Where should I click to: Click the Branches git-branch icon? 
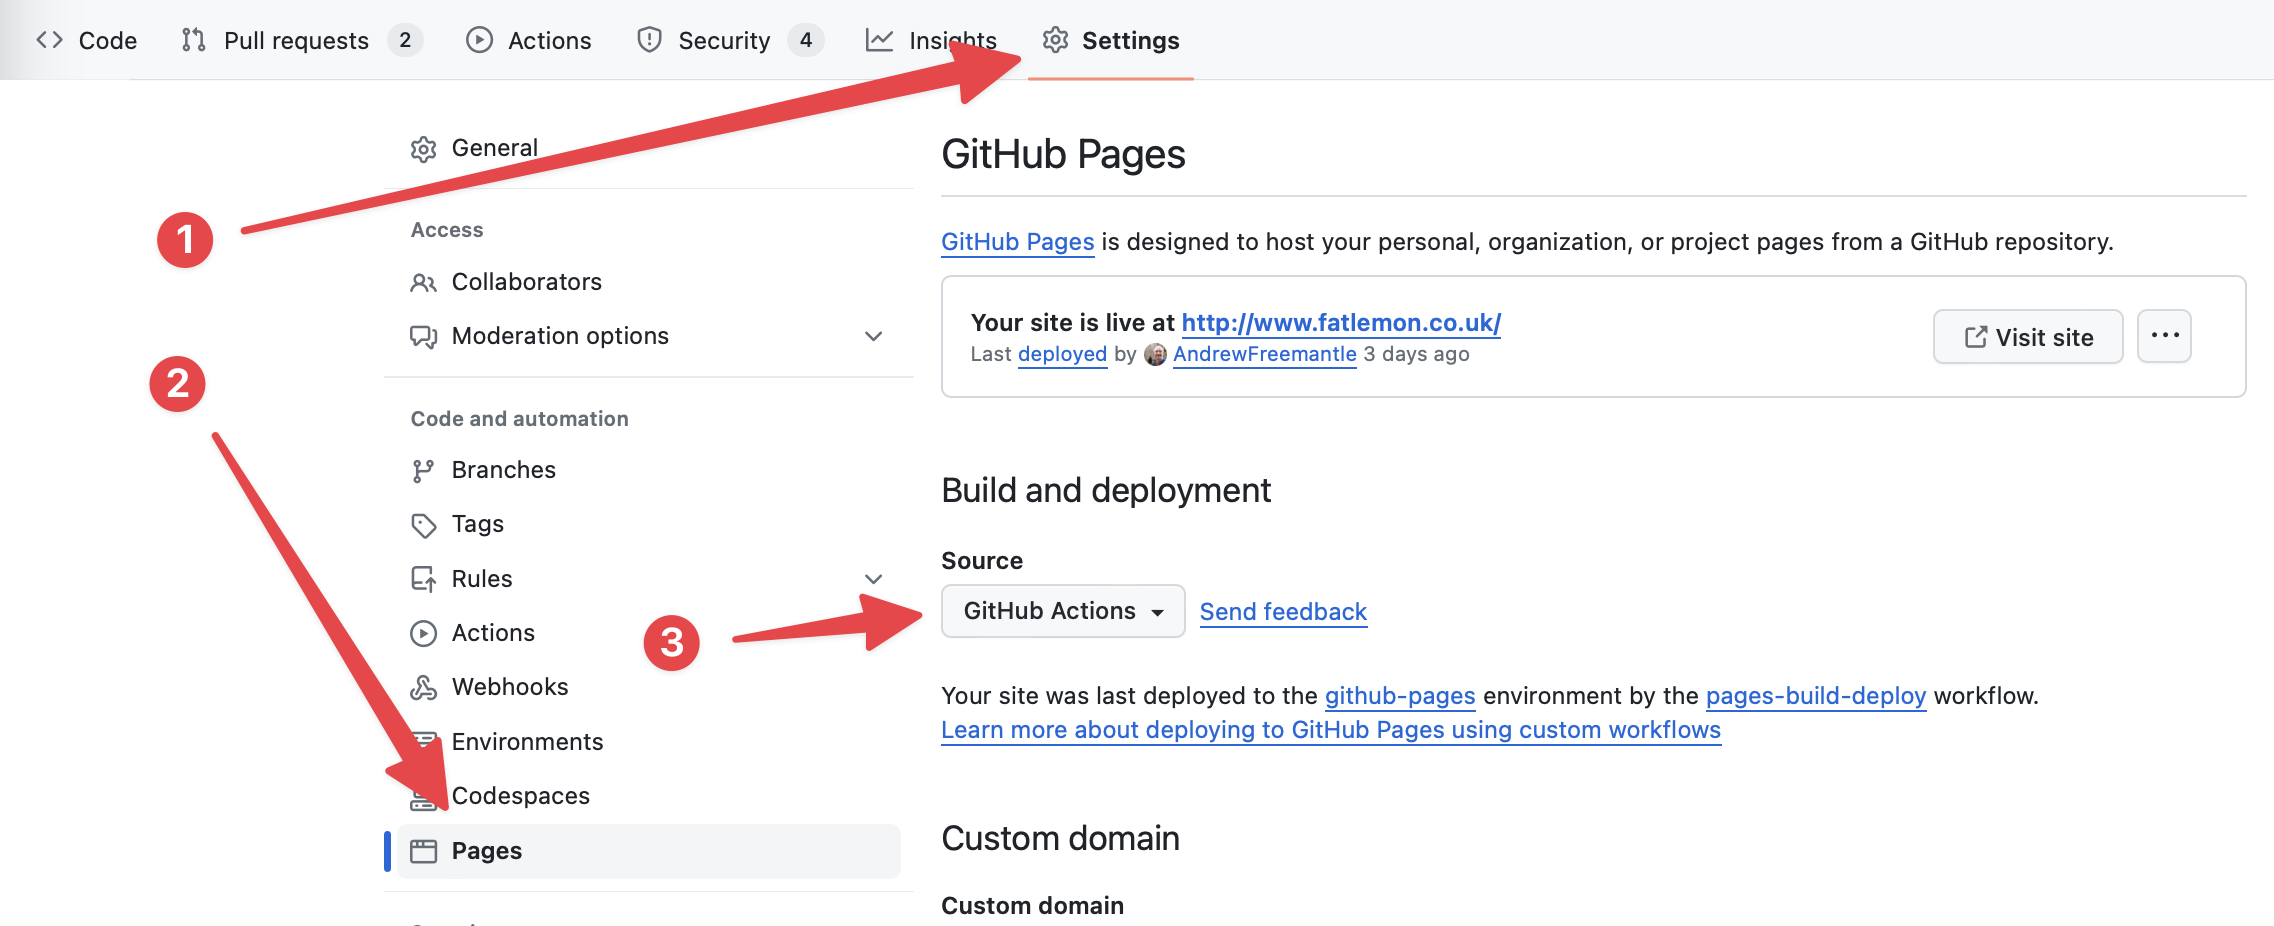pyautogui.click(x=423, y=471)
